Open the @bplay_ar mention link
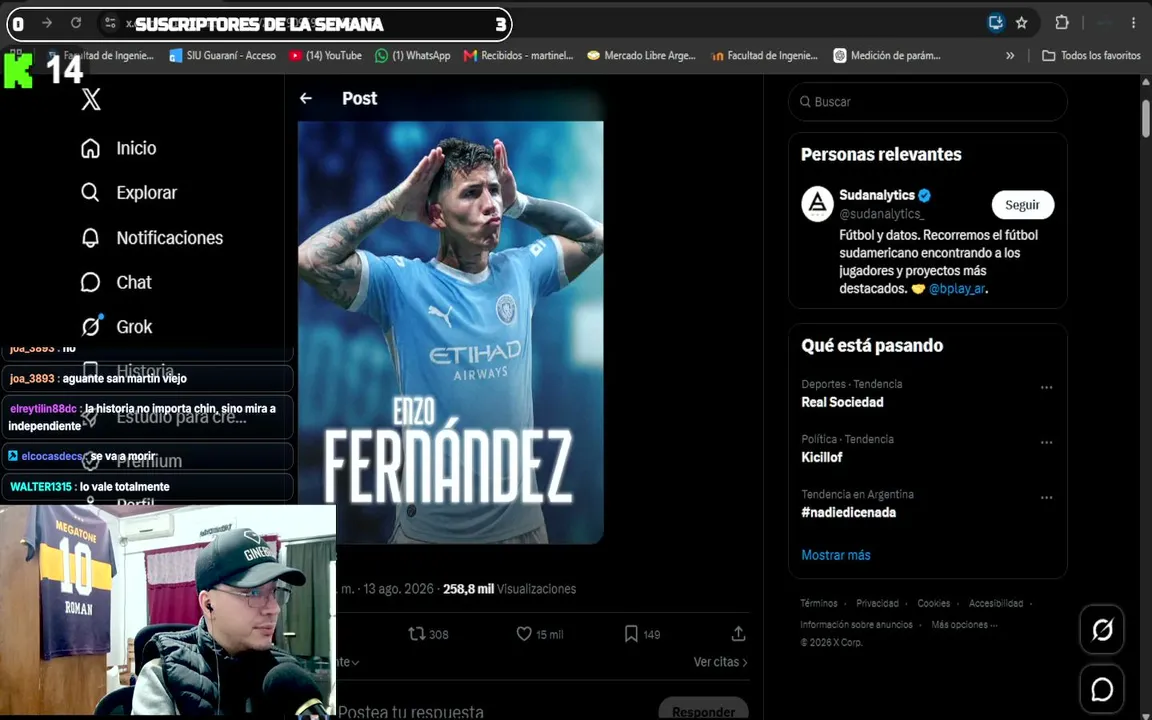 (x=957, y=288)
